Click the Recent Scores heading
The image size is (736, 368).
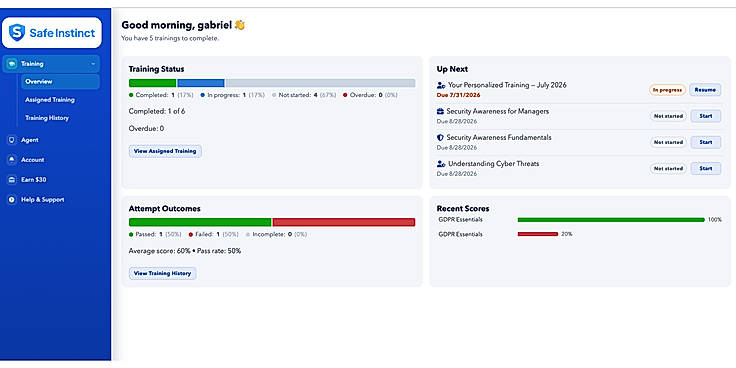pos(463,208)
